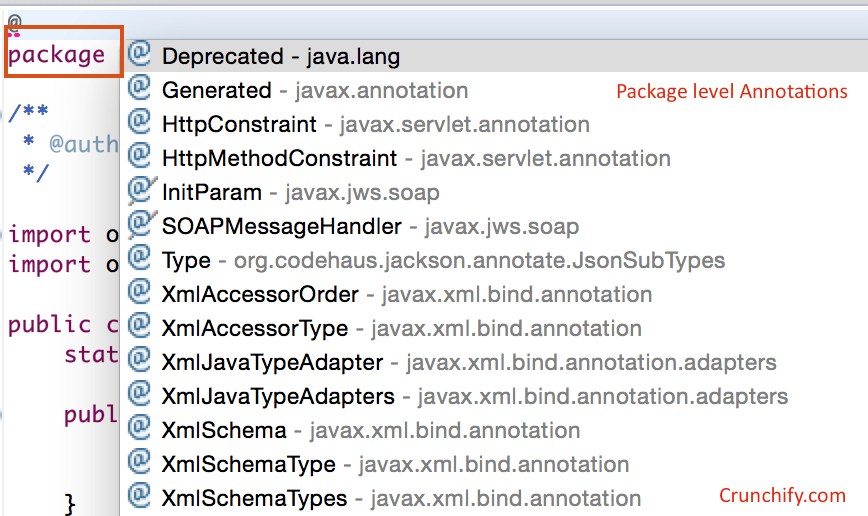Click the icon beside SOAPMessageHandler

[140, 225]
